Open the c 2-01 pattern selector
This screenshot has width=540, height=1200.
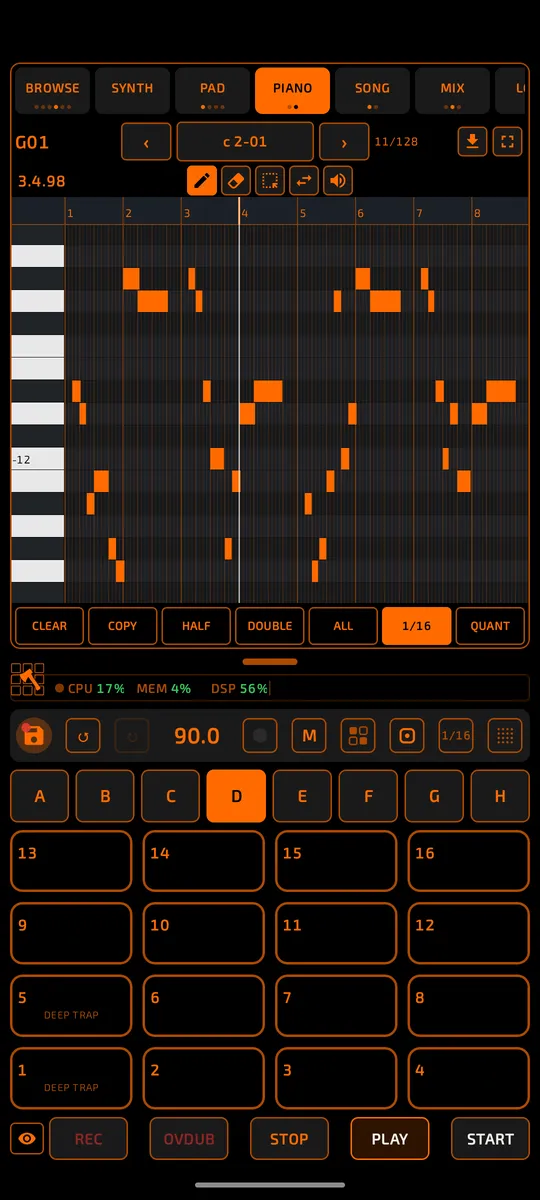pos(245,142)
